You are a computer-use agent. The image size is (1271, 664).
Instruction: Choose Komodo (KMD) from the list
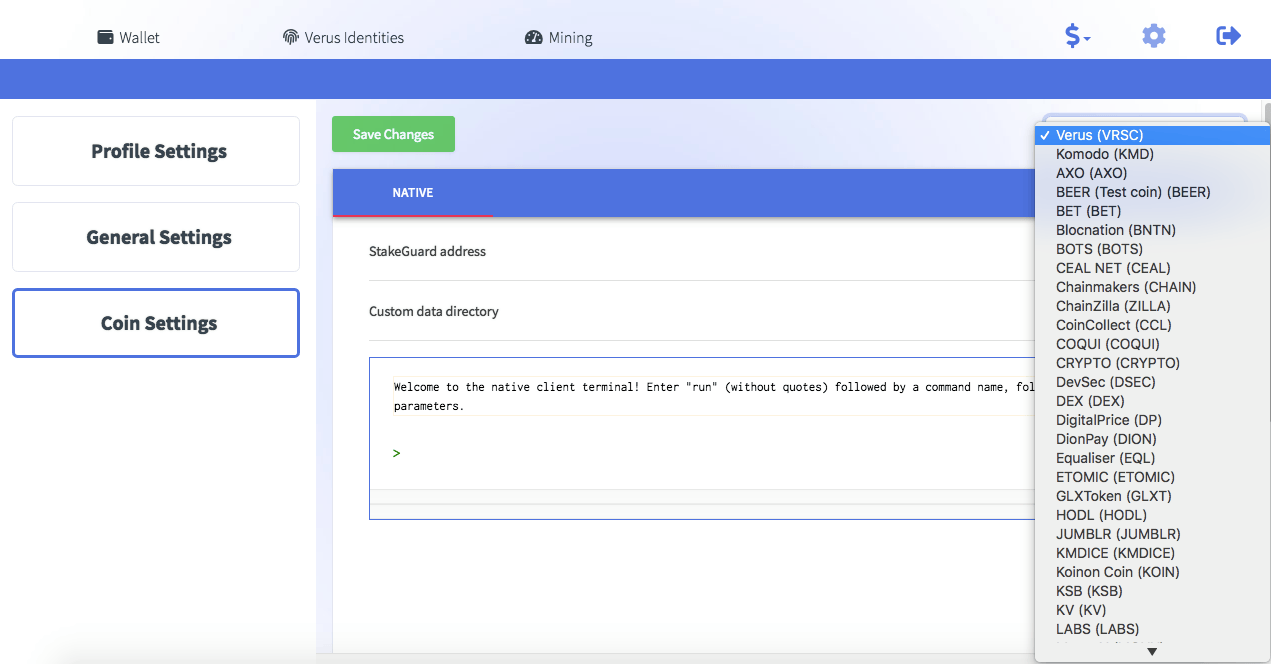1152,154
